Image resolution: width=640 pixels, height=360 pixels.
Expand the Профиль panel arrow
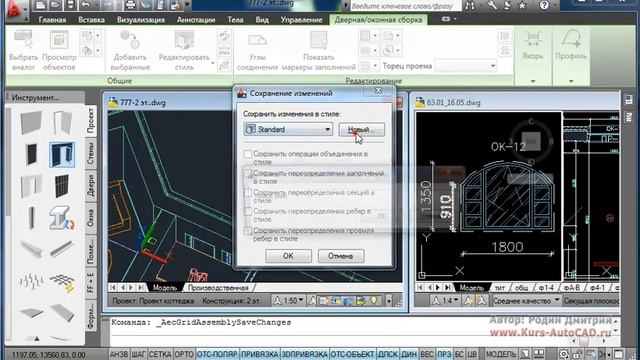(x=571, y=81)
